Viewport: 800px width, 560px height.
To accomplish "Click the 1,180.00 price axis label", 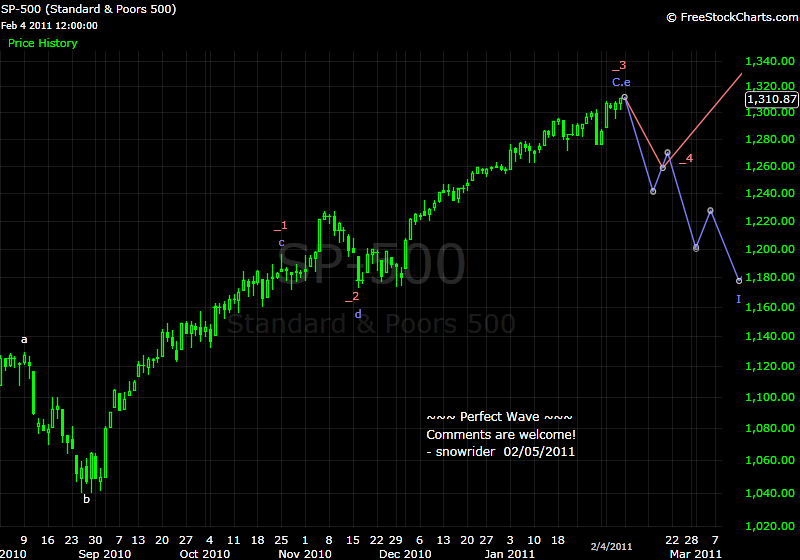I will 770,277.
